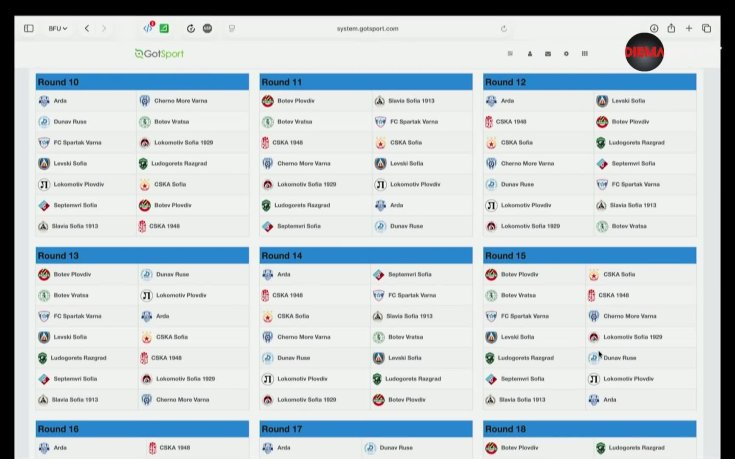Click the Round 15 header
The image size is (735, 459).
pos(590,256)
